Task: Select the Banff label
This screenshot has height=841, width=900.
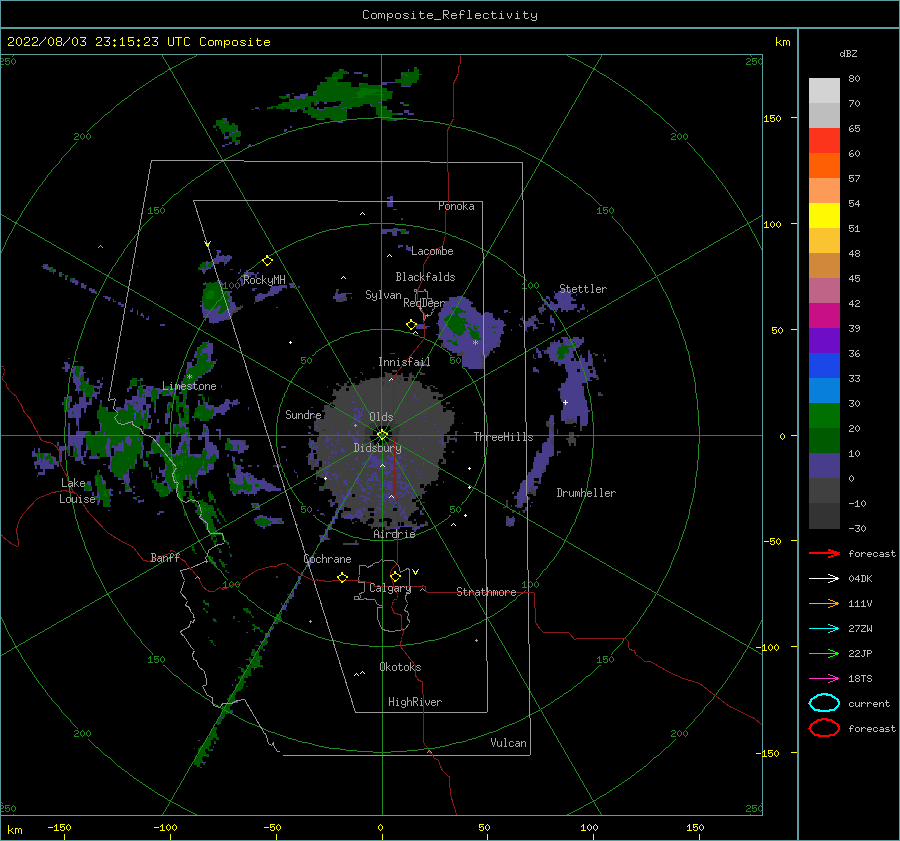Action: click(165, 557)
